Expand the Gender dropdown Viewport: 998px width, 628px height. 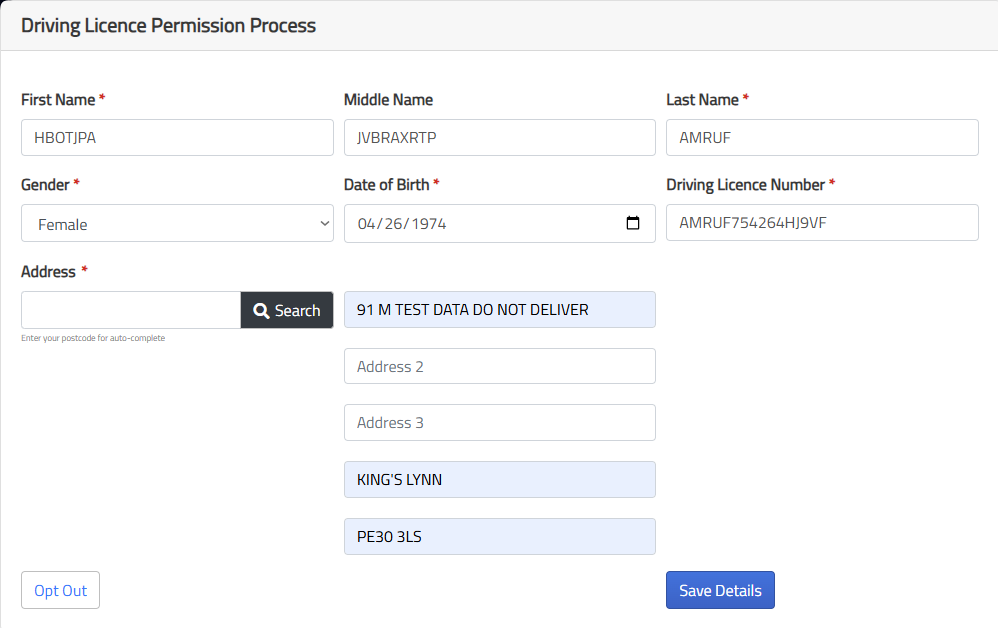tap(177, 224)
